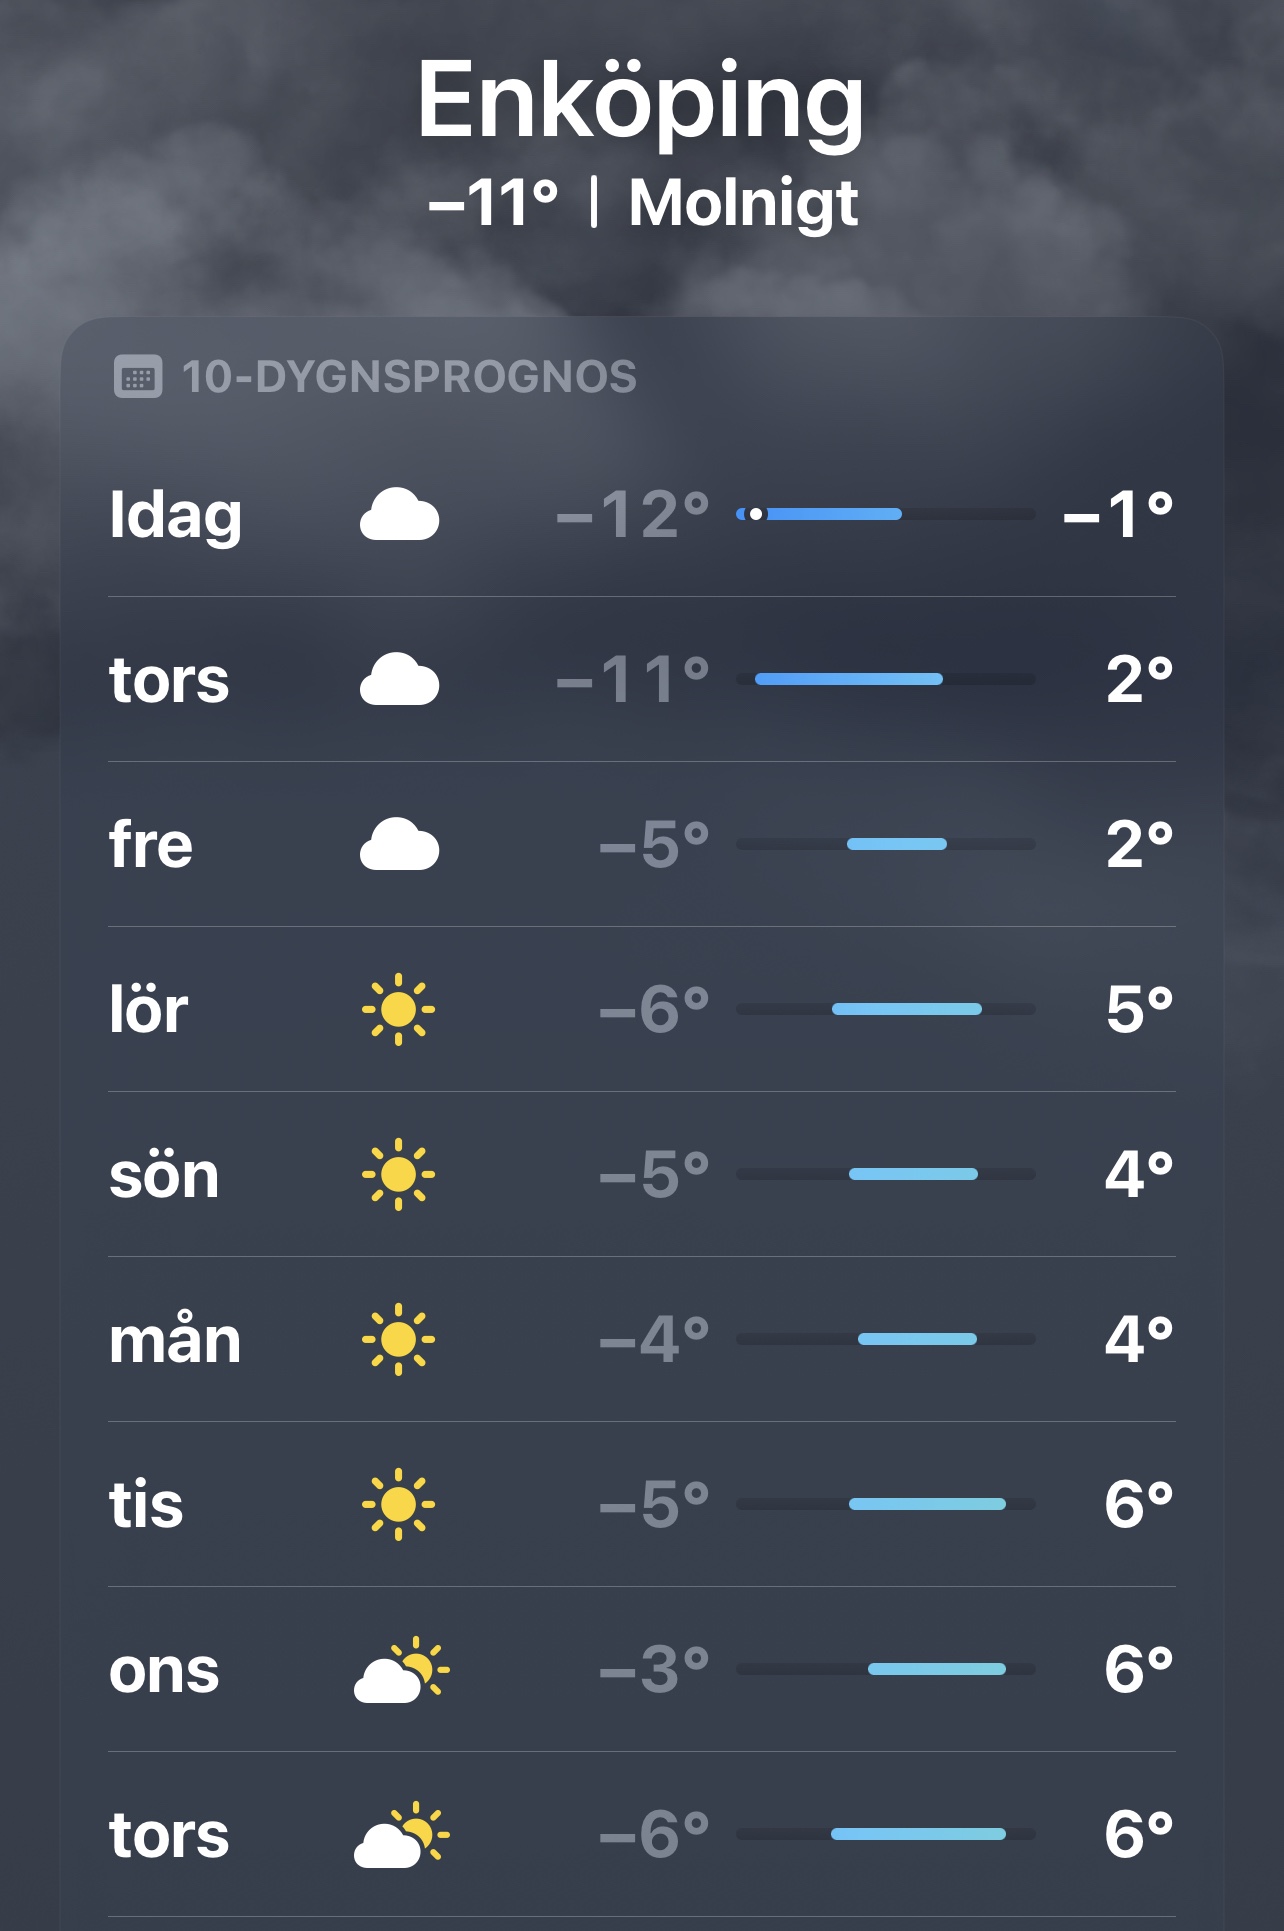The height and width of the screenshot is (1931, 1284).
Task: Tap the calendar icon beside 10-DYGNSPROGNOS
Action: (x=138, y=377)
